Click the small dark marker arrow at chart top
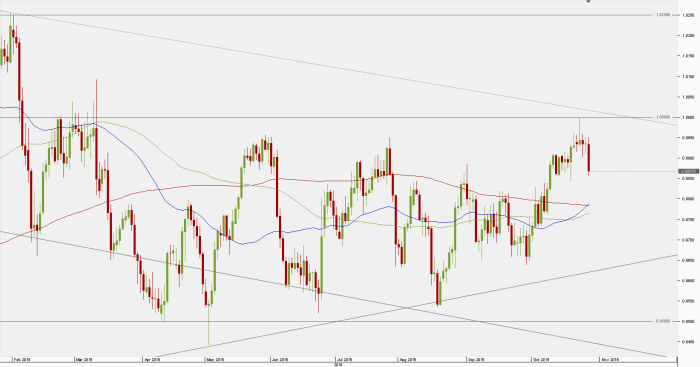Screen dimensions: 700x367 (588, 1)
